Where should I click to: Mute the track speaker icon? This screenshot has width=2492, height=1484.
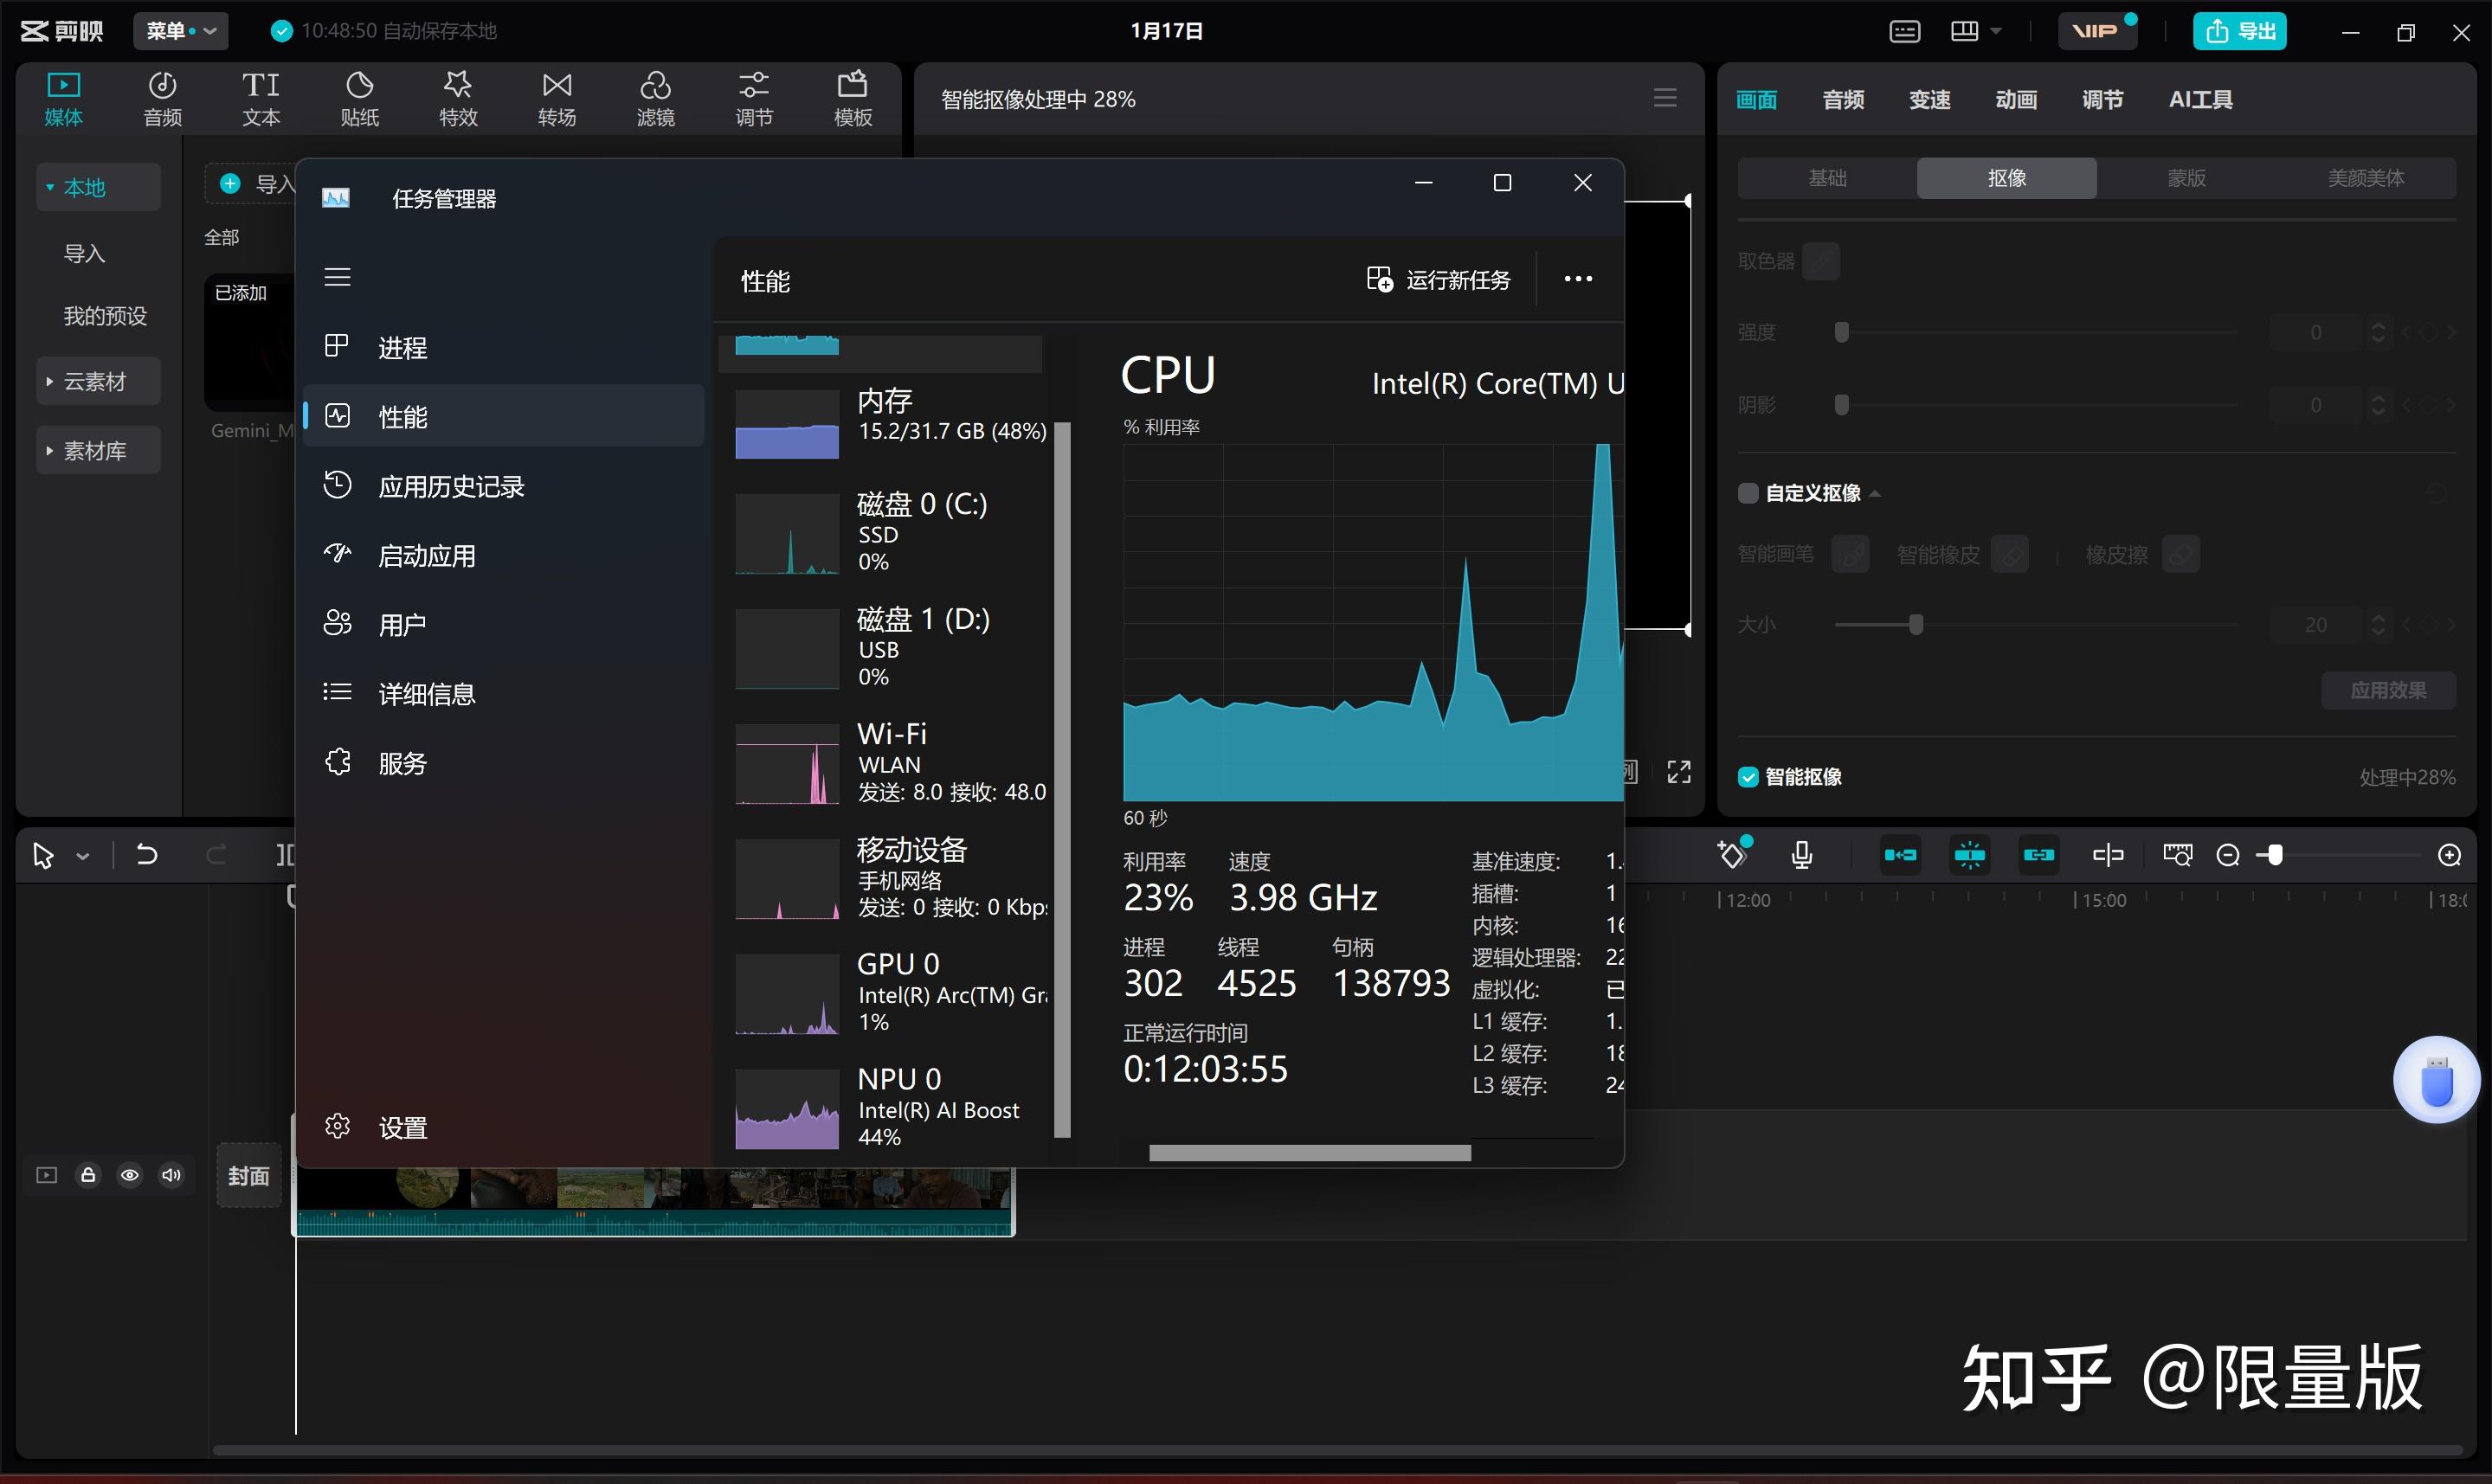[x=172, y=1175]
